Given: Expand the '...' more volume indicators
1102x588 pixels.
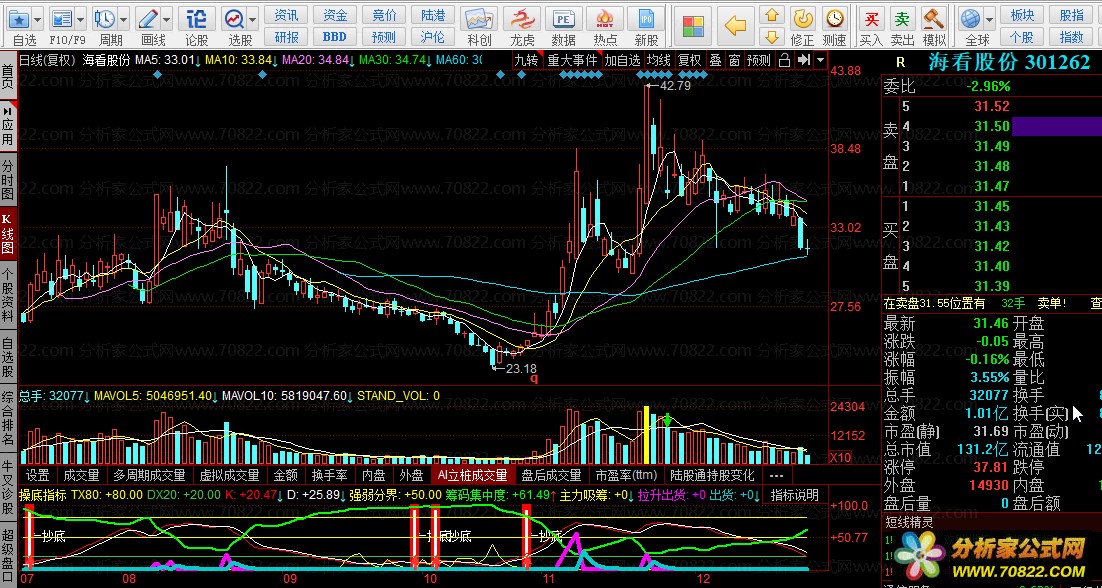Looking at the screenshot, I should (777, 476).
